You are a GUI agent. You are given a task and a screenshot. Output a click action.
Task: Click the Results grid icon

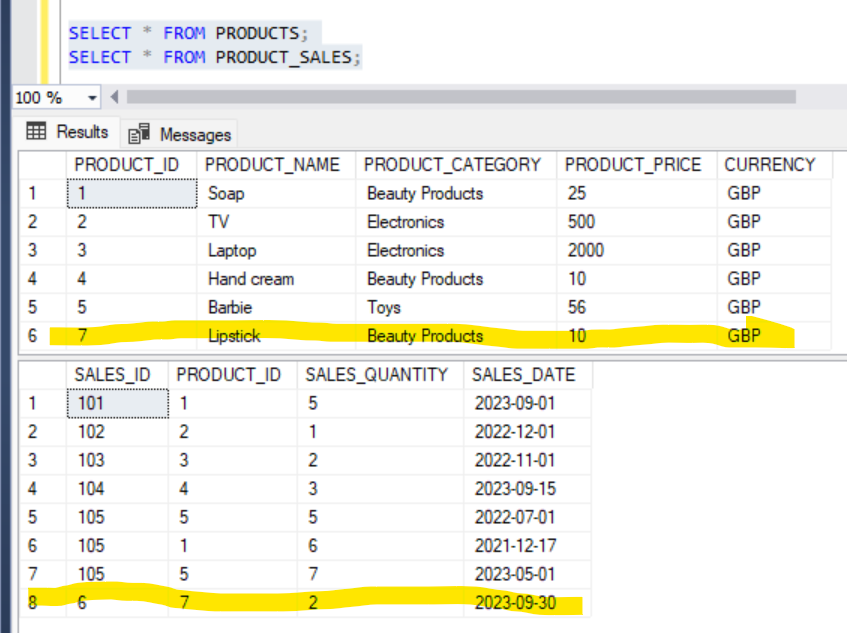point(36,132)
